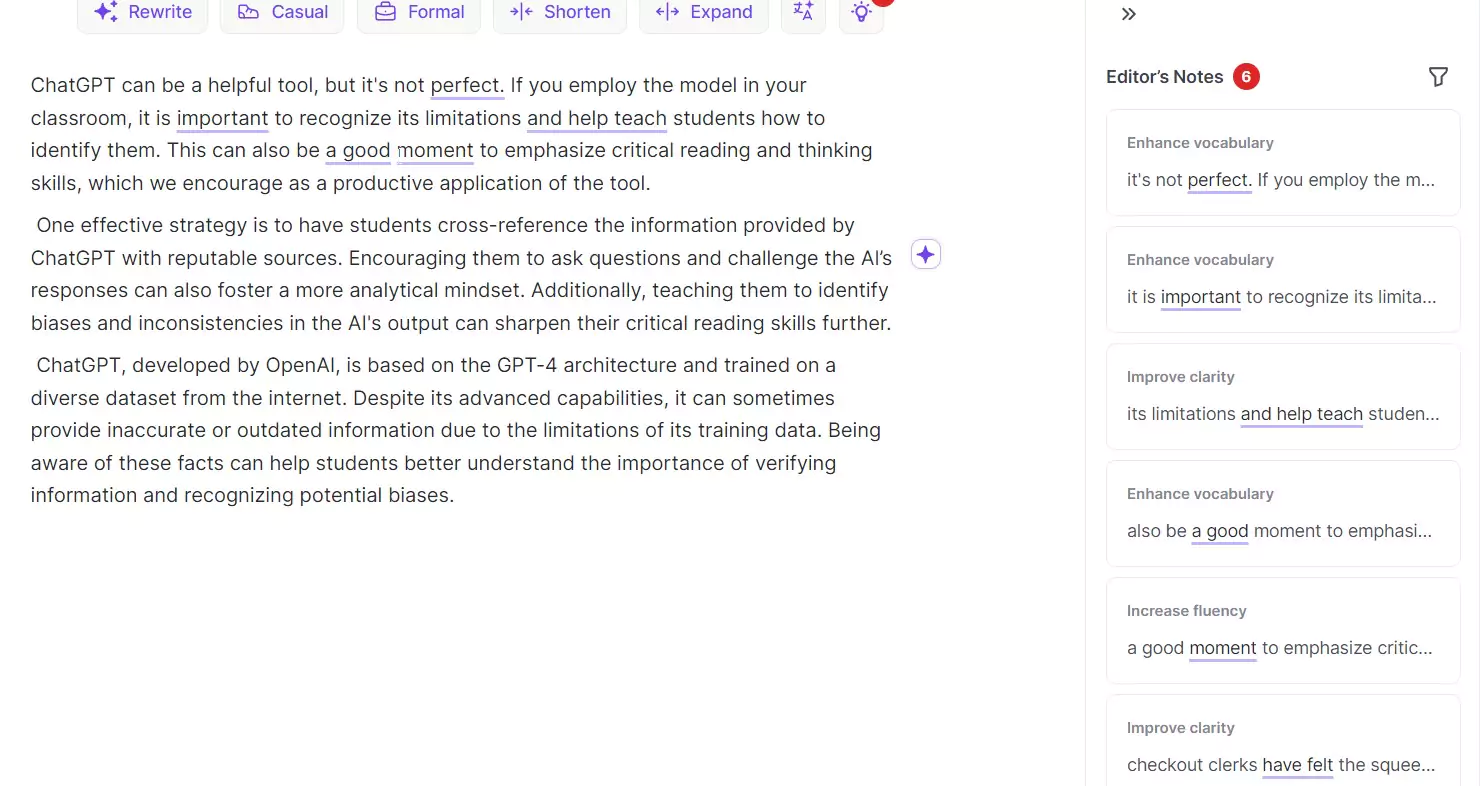Open the lightbulb suggestions icon
The image size is (1480, 786).
click(861, 13)
